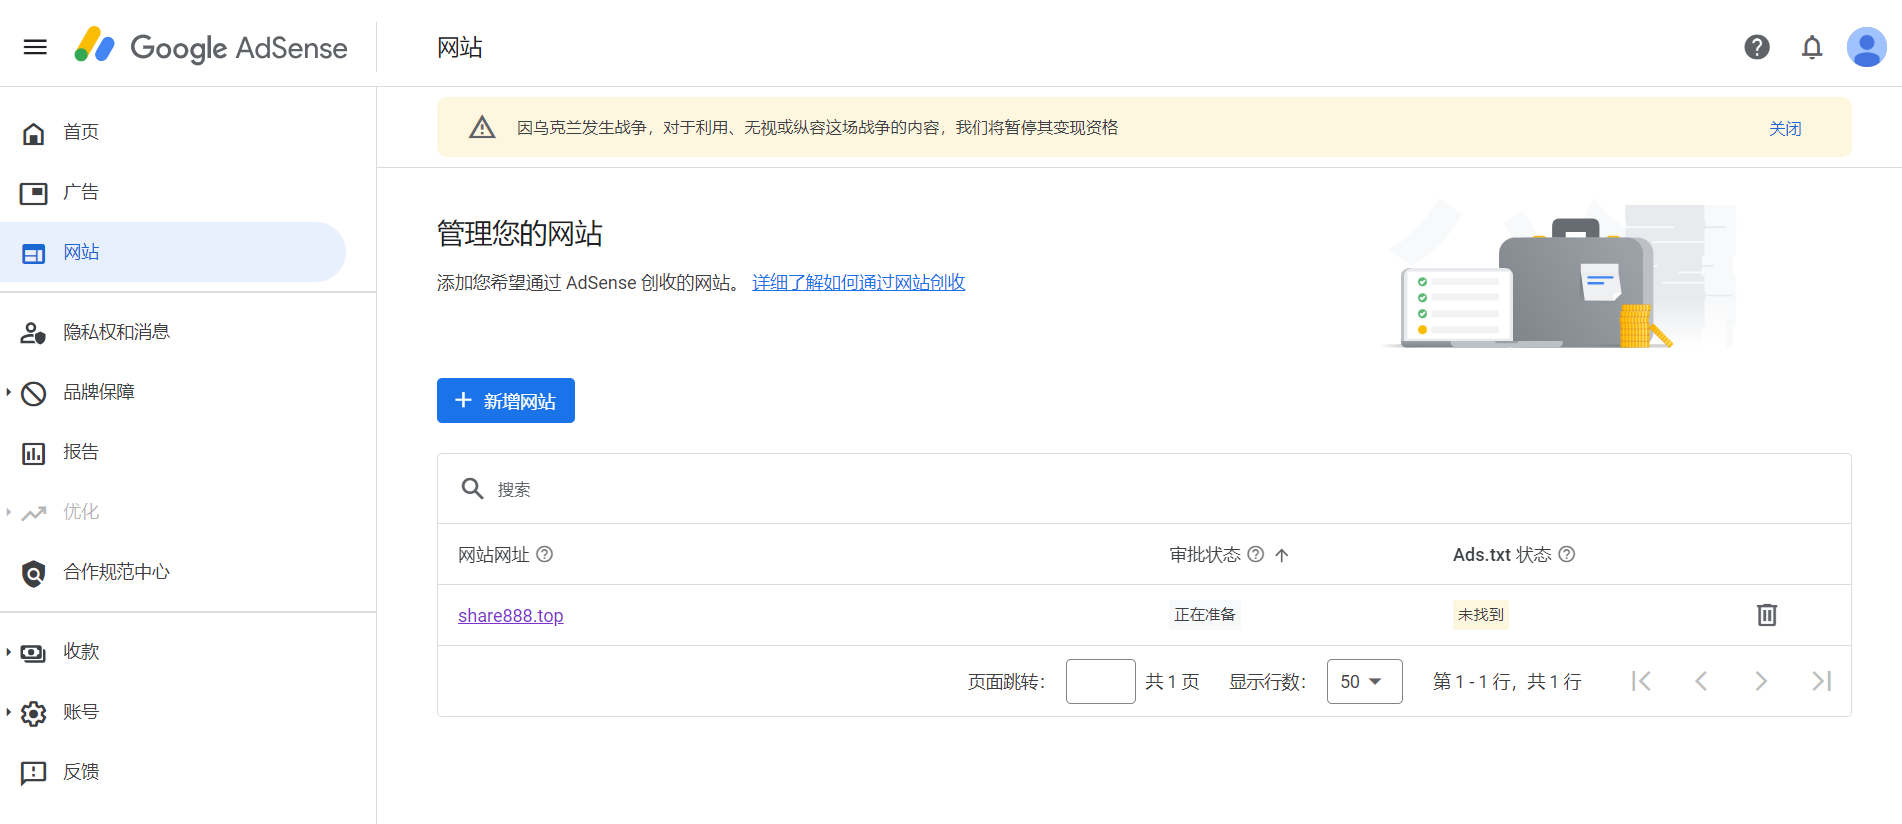This screenshot has width=1902, height=824.
Task: Click the feedback icon beside 反馈
Action: [x=34, y=773]
